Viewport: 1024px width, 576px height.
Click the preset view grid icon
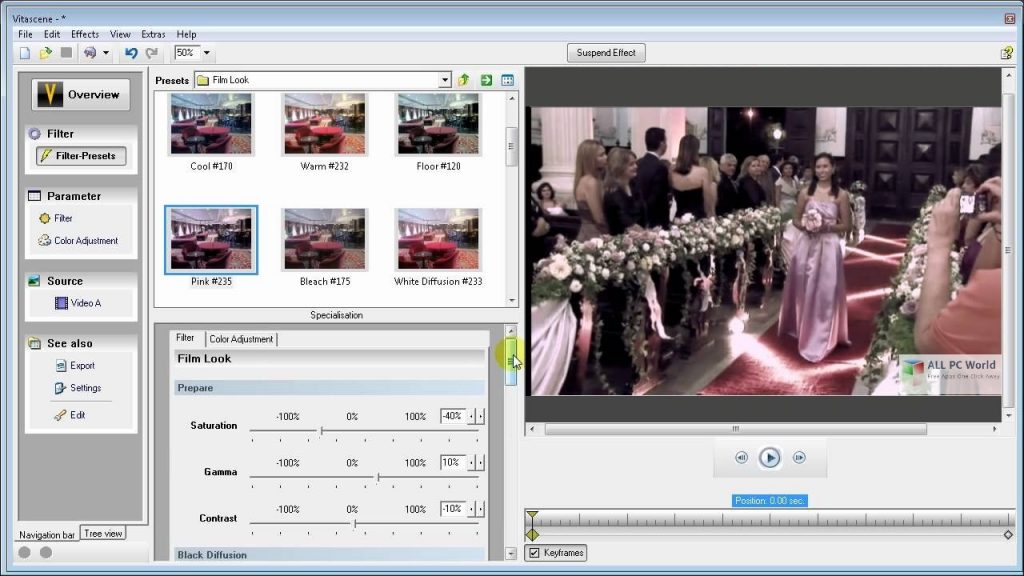[x=508, y=80]
